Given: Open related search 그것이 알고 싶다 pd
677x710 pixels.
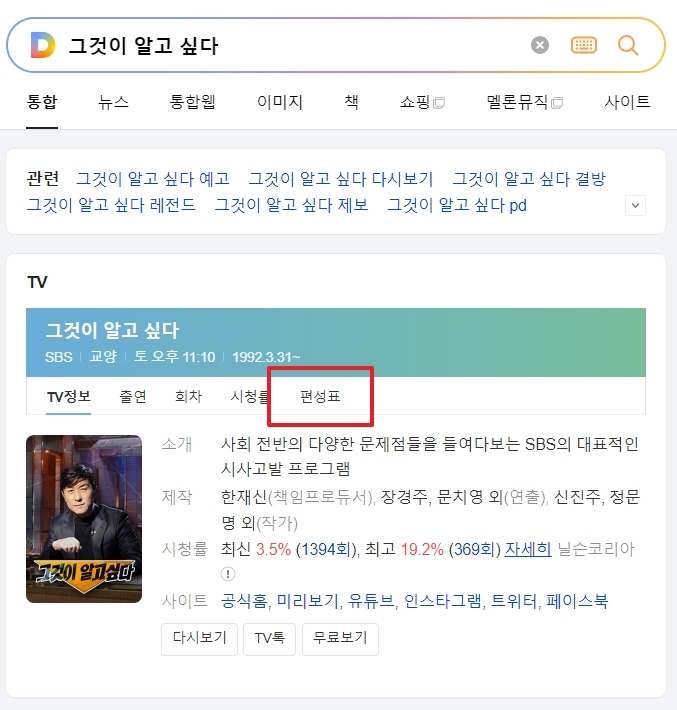Looking at the screenshot, I should point(457,205).
